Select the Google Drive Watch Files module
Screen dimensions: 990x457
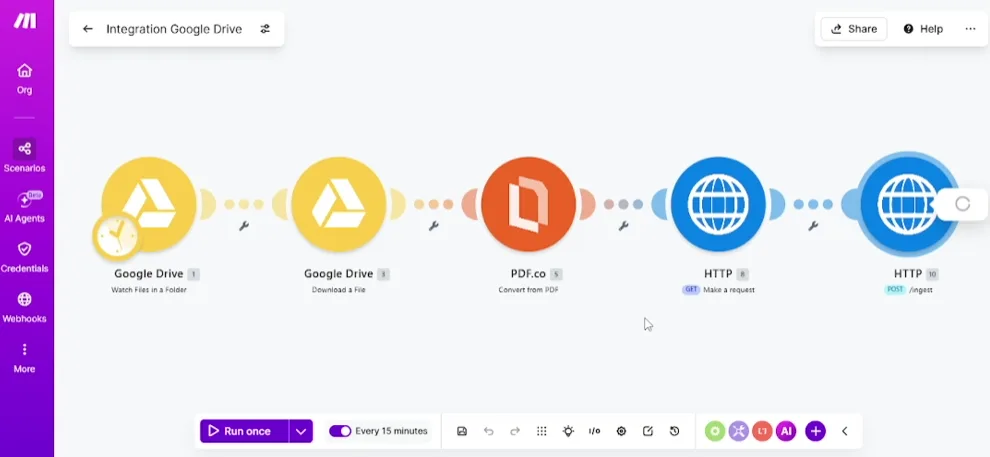[150, 203]
